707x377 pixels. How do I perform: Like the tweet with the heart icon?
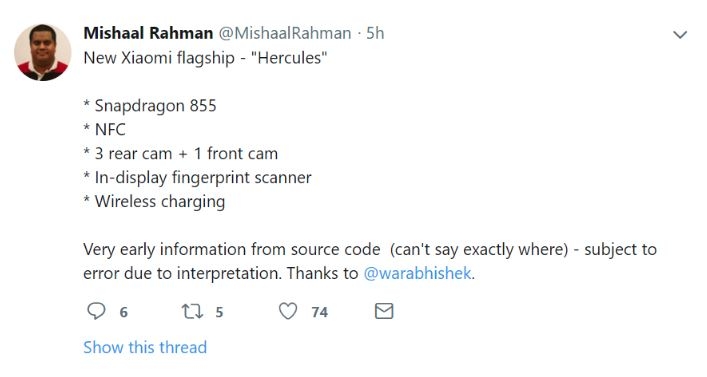(288, 311)
